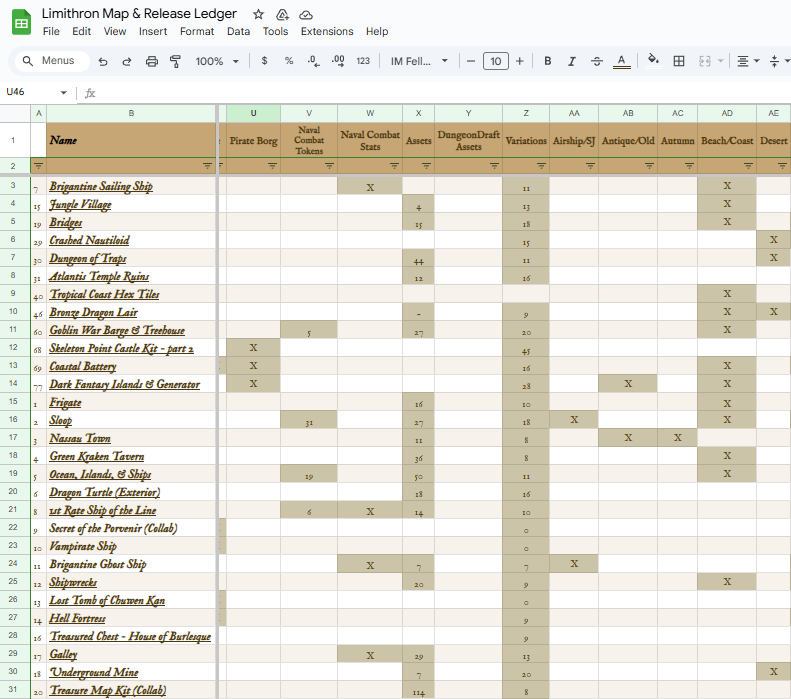This screenshot has height=699, width=791.
Task: Open the Green Kraken Tavern link
Action: tap(97, 456)
